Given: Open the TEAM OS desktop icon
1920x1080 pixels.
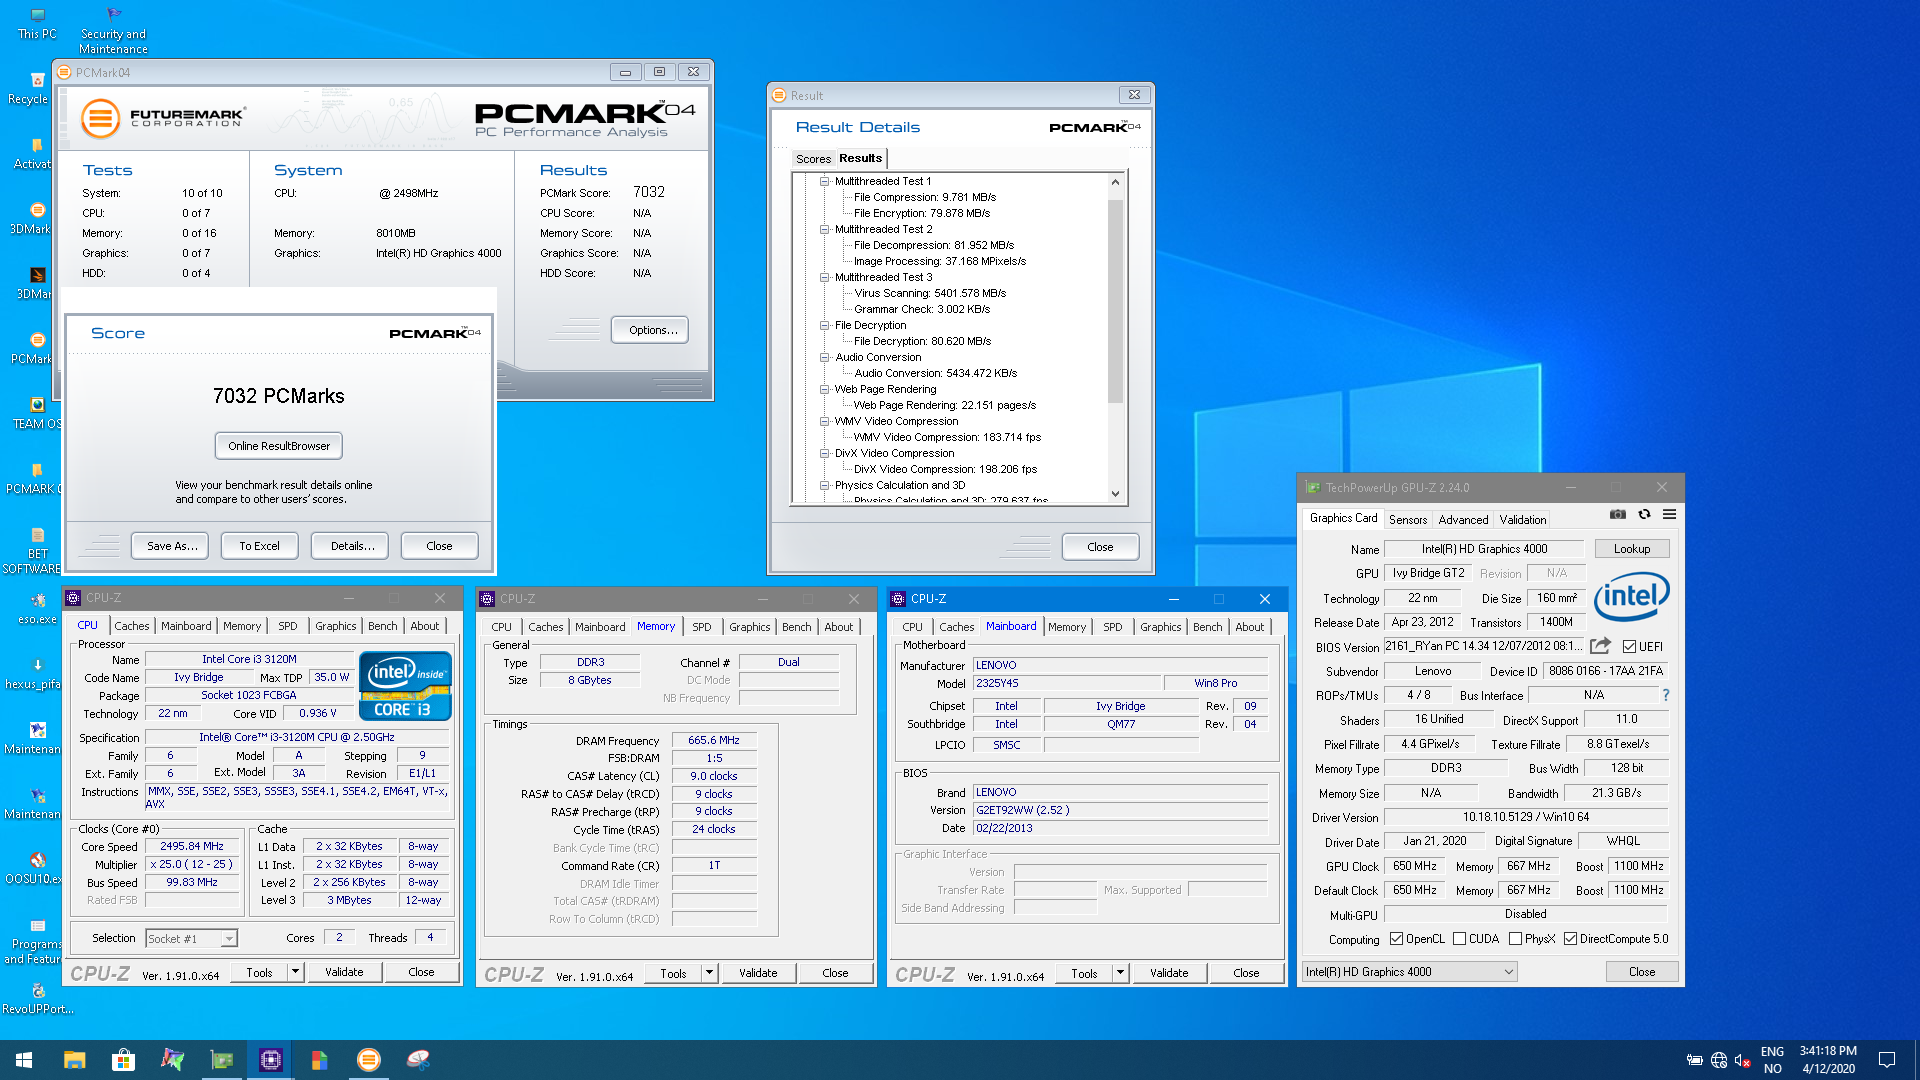Looking at the screenshot, I should pos(36,413).
